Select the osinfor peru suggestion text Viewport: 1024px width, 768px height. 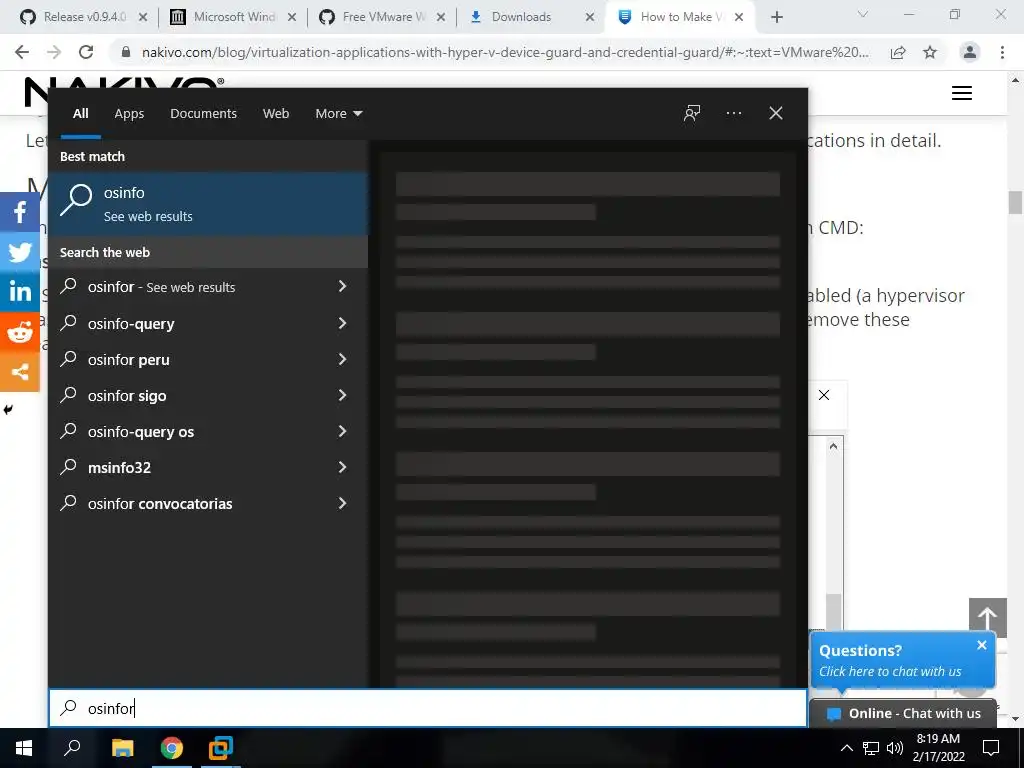(x=129, y=360)
